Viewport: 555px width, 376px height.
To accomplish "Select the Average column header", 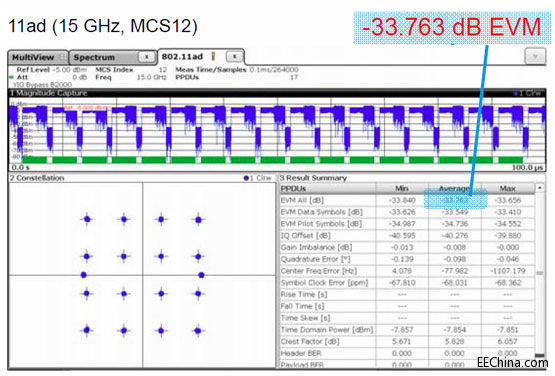I will (455, 188).
